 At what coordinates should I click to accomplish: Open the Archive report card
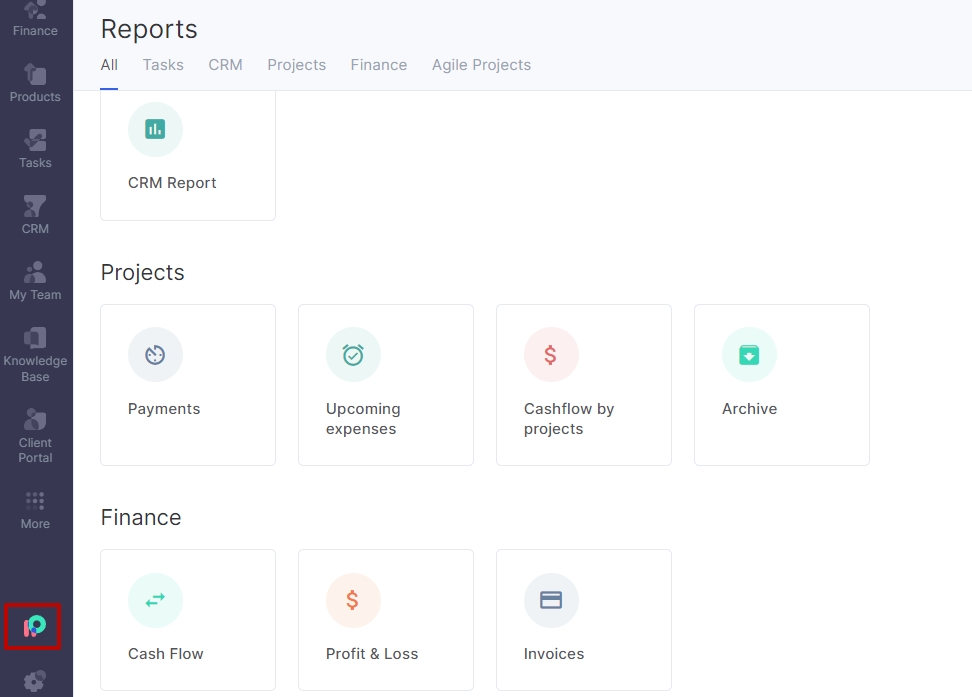click(782, 385)
